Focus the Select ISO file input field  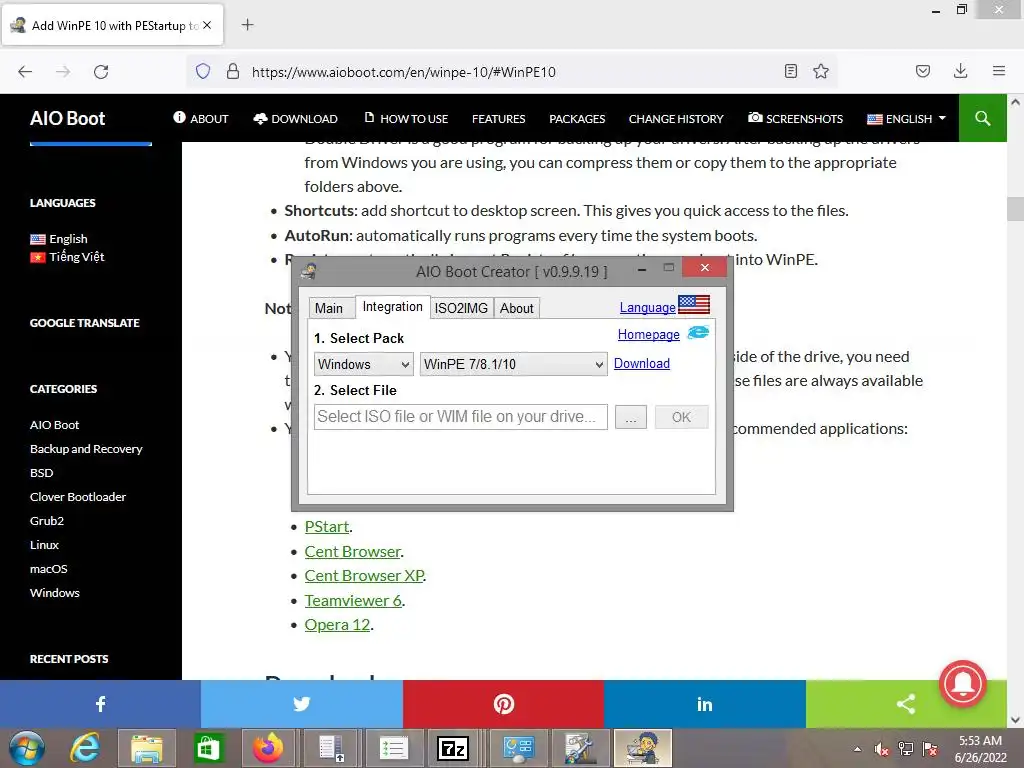[460, 417]
